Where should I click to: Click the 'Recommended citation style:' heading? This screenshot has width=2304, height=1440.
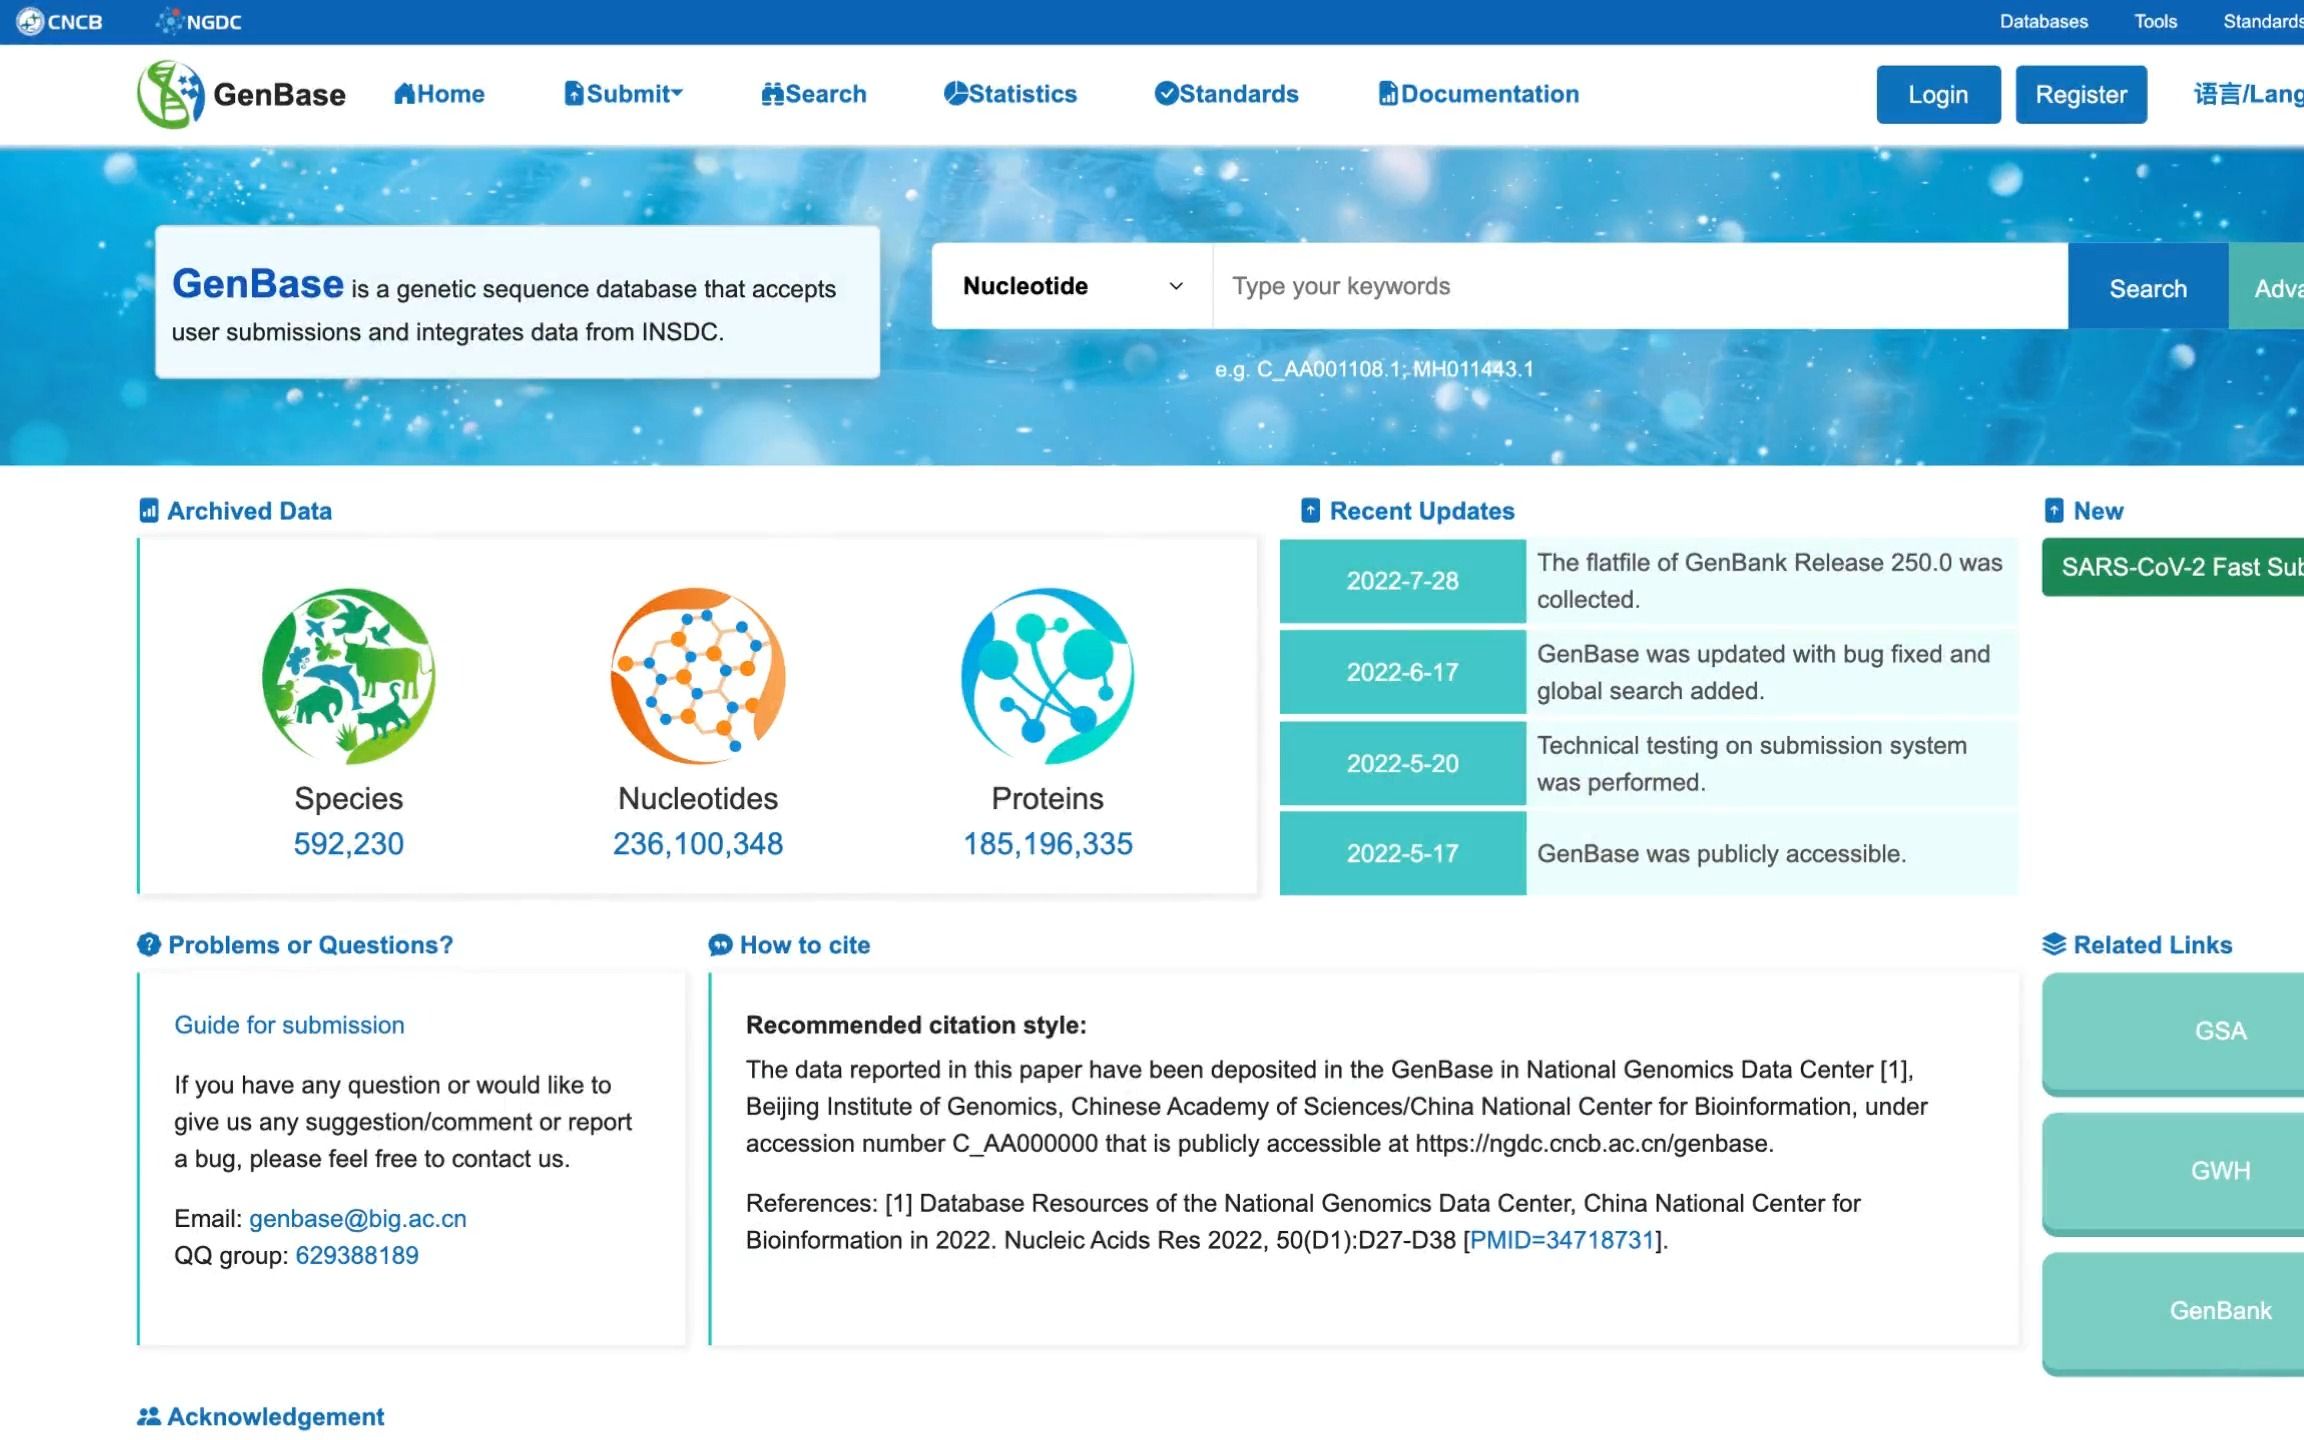[916, 1025]
